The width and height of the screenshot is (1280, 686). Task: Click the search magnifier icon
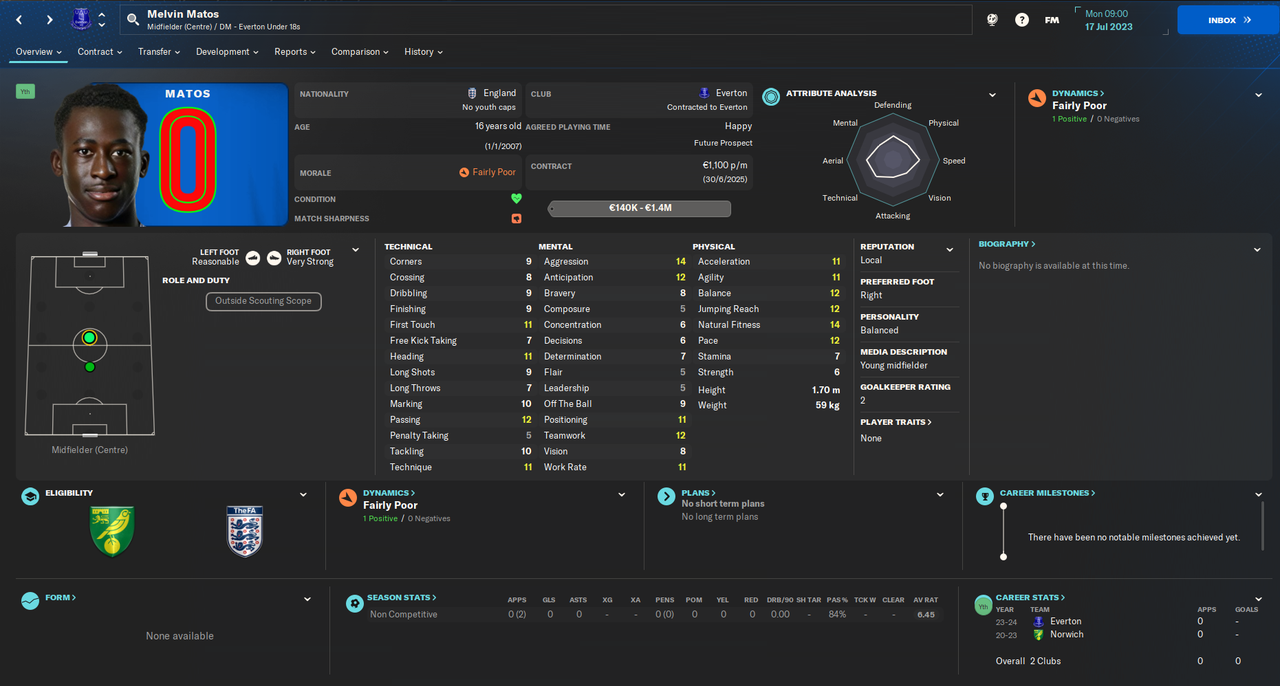point(133,20)
